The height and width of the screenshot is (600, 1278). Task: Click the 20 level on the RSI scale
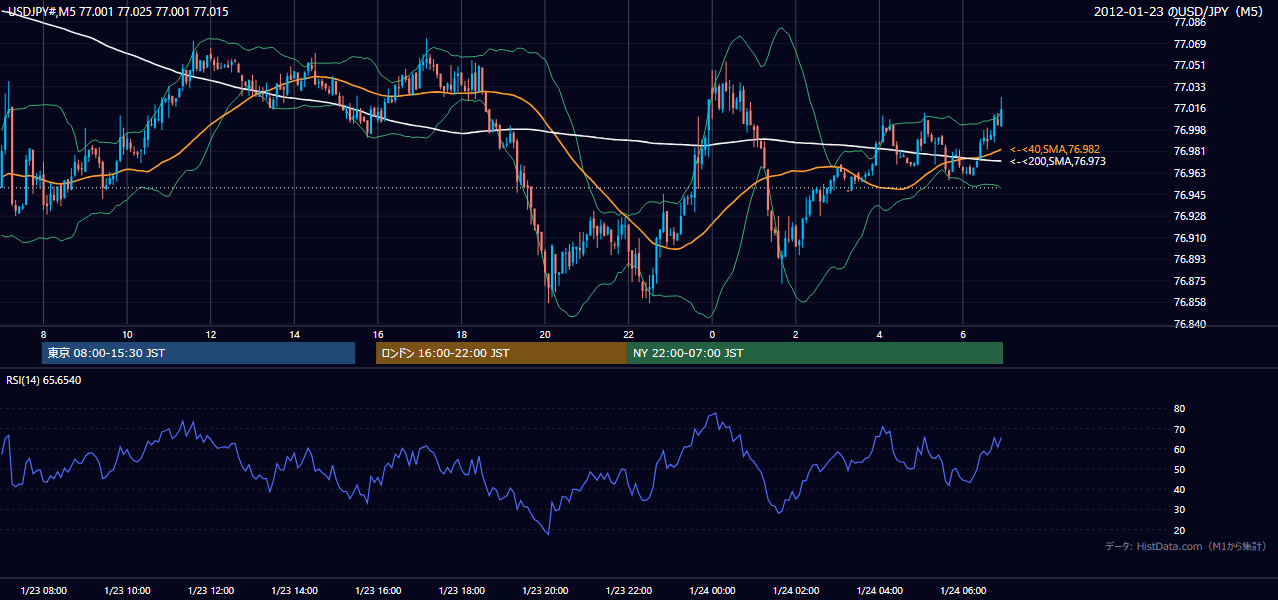coord(1179,530)
